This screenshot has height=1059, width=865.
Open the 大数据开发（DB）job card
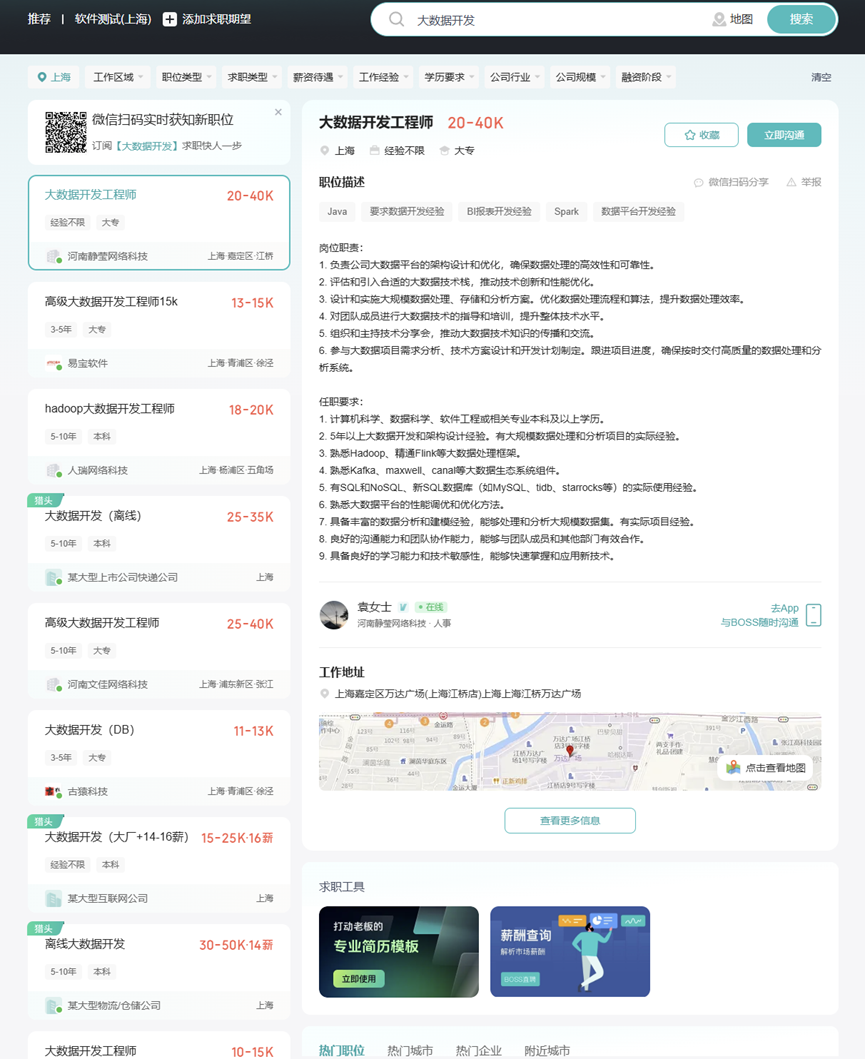point(159,758)
